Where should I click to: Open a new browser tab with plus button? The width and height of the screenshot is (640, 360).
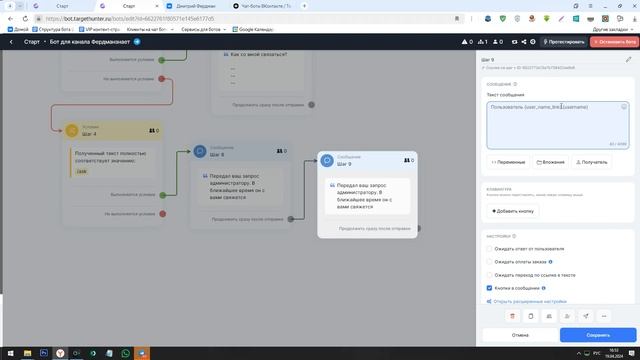click(x=304, y=6)
